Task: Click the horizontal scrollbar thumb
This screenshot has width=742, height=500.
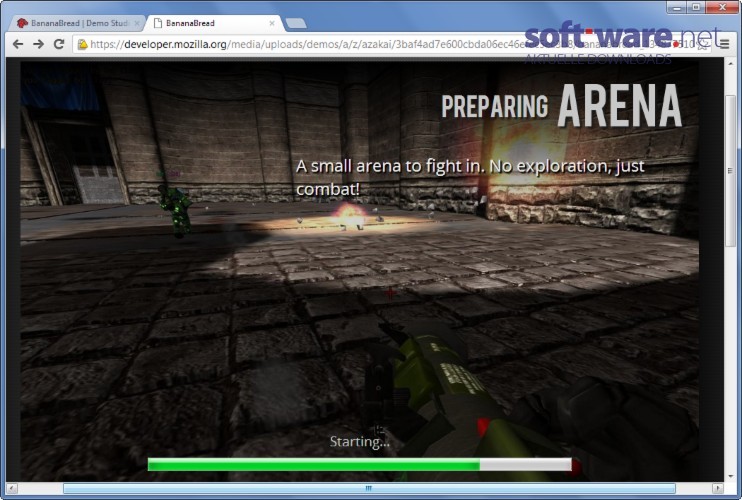Action: 369,488
